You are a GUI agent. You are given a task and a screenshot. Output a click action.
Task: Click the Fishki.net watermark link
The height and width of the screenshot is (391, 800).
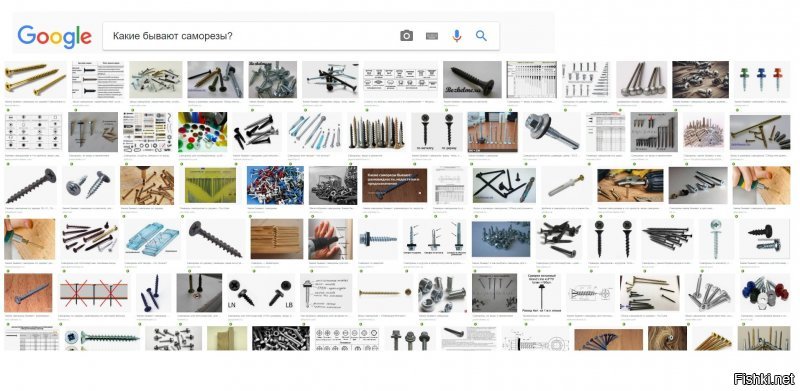(x=764, y=379)
